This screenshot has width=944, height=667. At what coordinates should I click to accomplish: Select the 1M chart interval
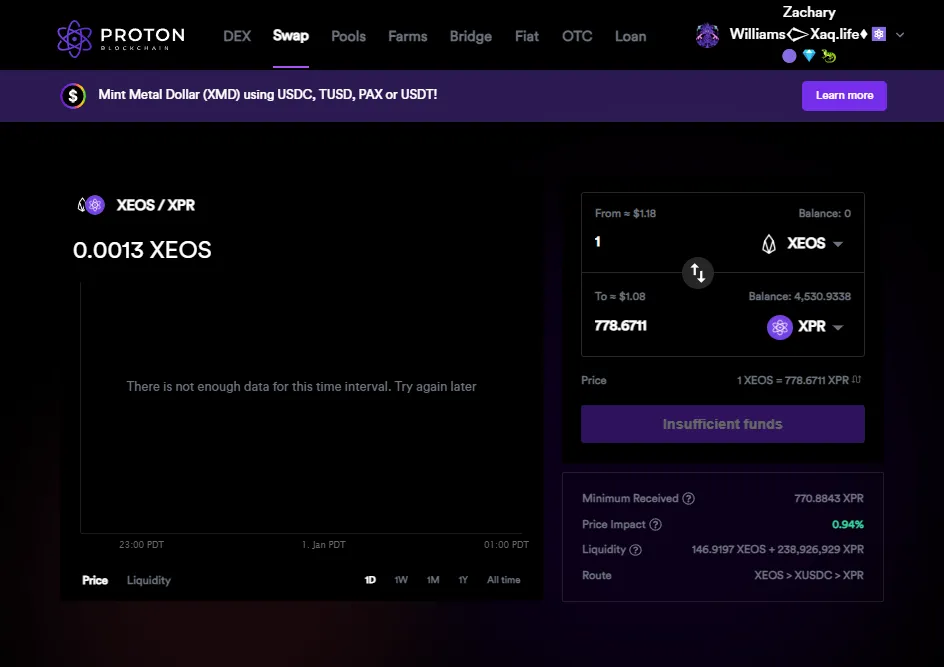[x=433, y=580]
